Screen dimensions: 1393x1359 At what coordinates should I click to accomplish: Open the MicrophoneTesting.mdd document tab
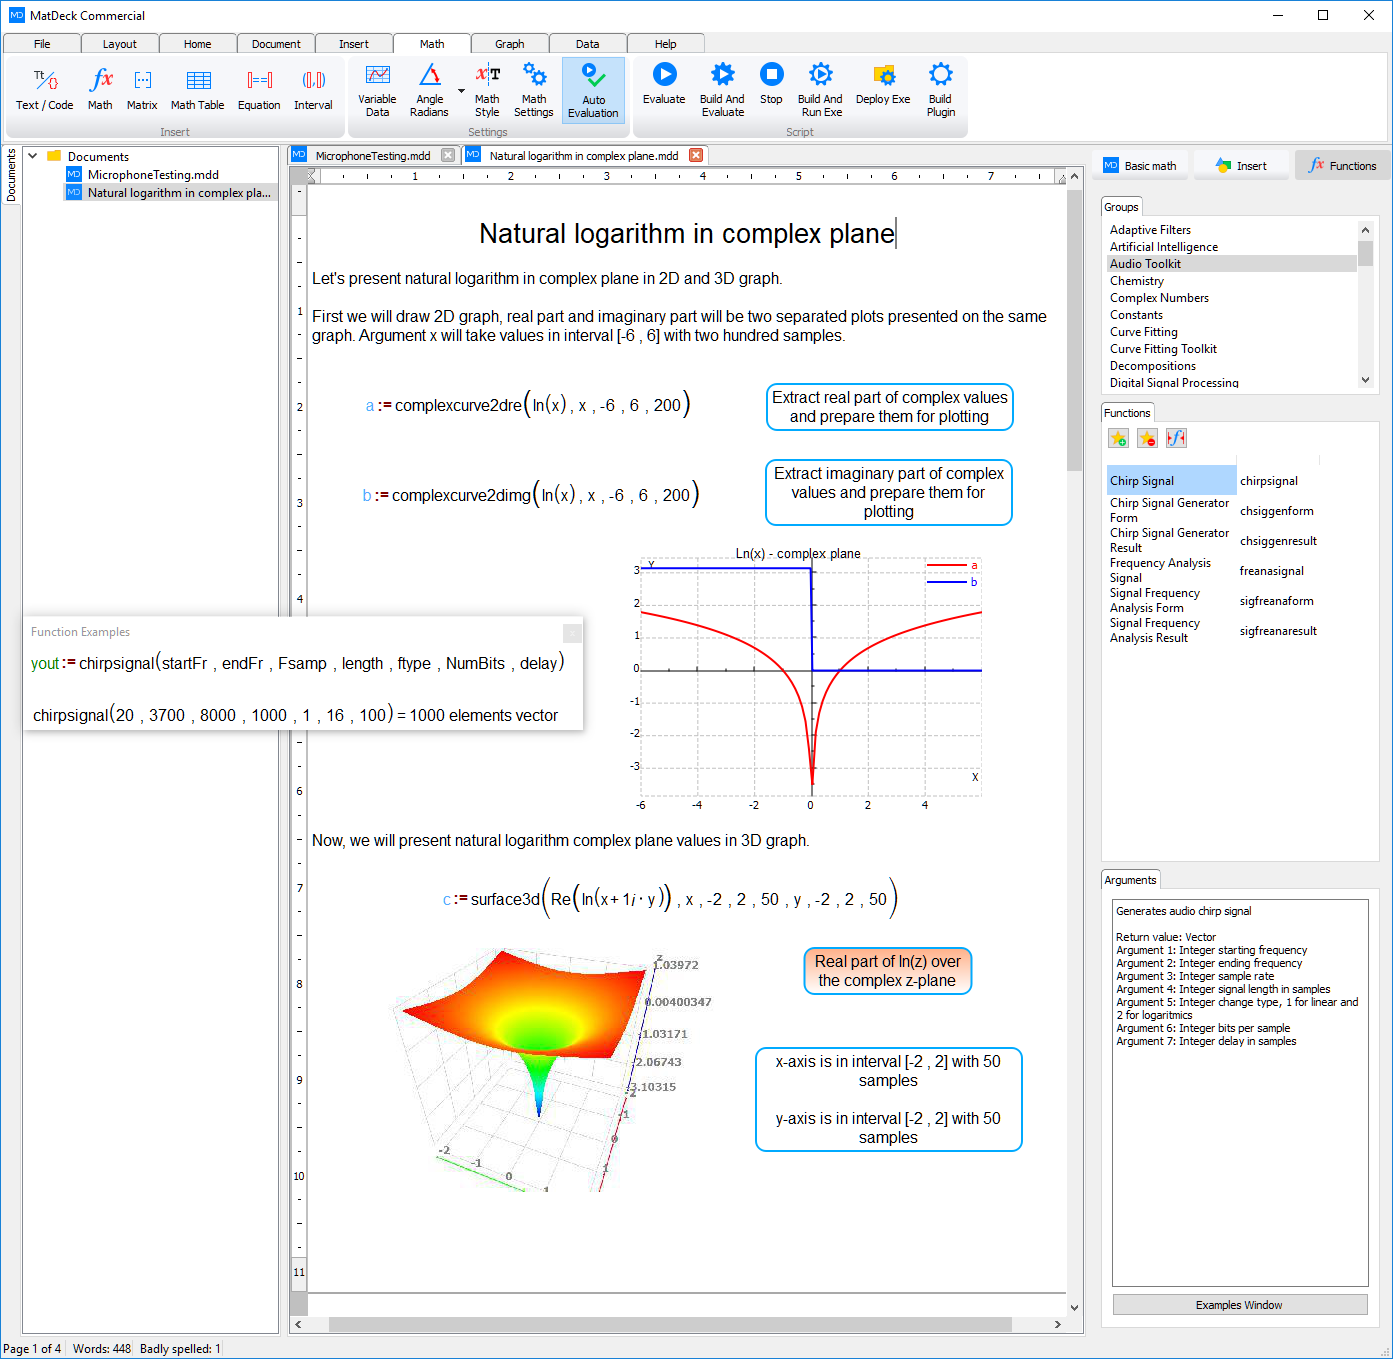point(372,156)
